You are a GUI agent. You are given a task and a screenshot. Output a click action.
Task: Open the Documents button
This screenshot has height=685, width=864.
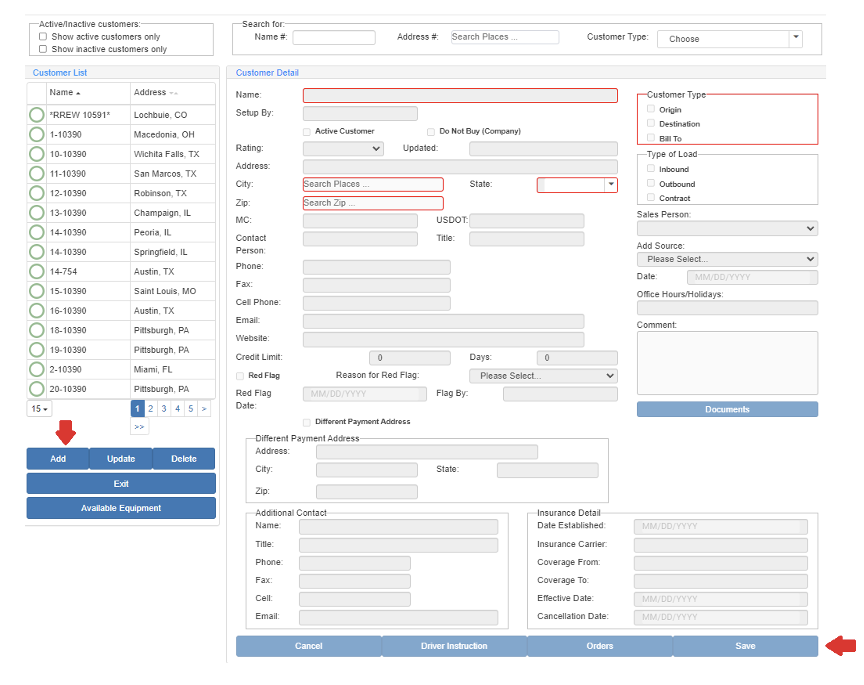tap(727, 409)
